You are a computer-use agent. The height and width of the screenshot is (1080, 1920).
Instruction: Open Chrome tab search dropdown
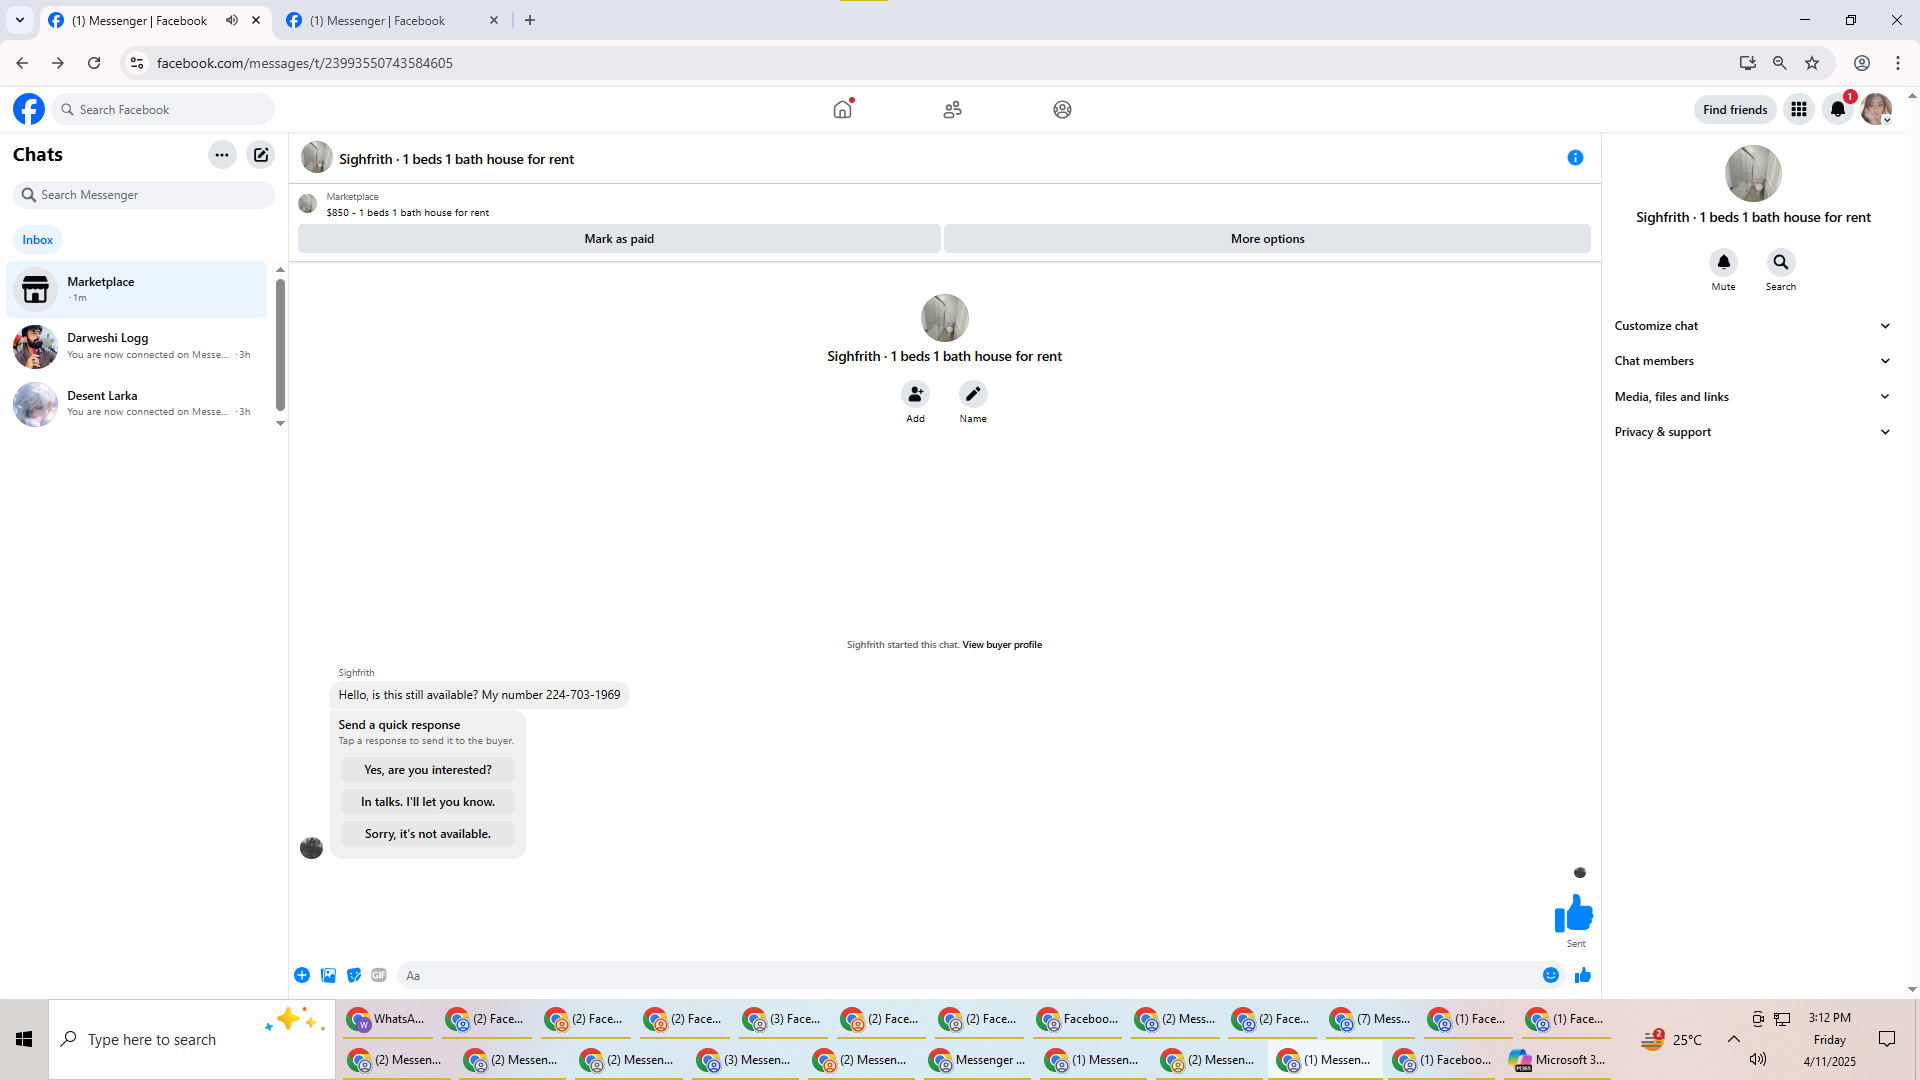[x=20, y=20]
